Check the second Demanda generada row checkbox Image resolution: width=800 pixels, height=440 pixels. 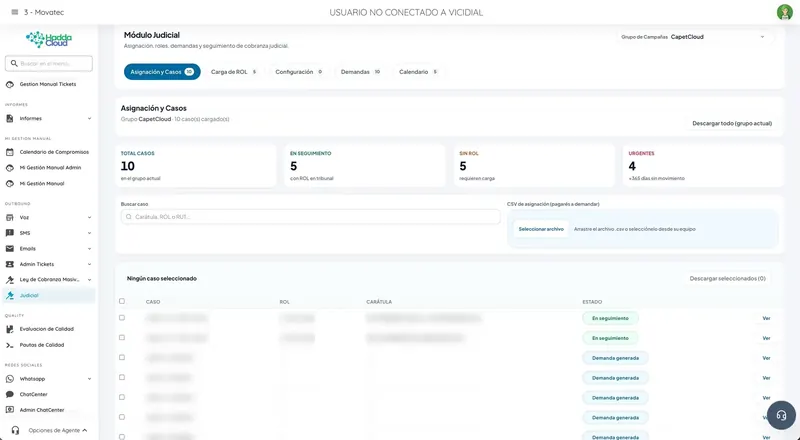point(122,377)
